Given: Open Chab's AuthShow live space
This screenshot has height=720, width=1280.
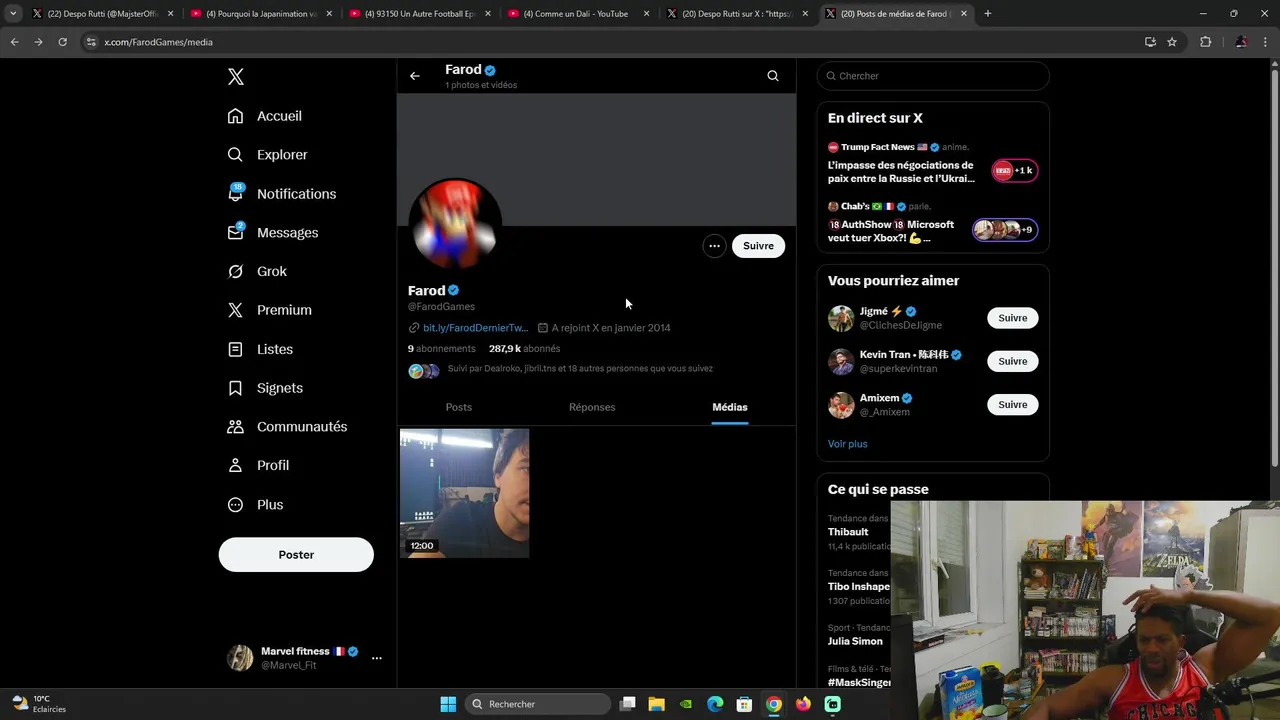Looking at the screenshot, I should pos(932,222).
